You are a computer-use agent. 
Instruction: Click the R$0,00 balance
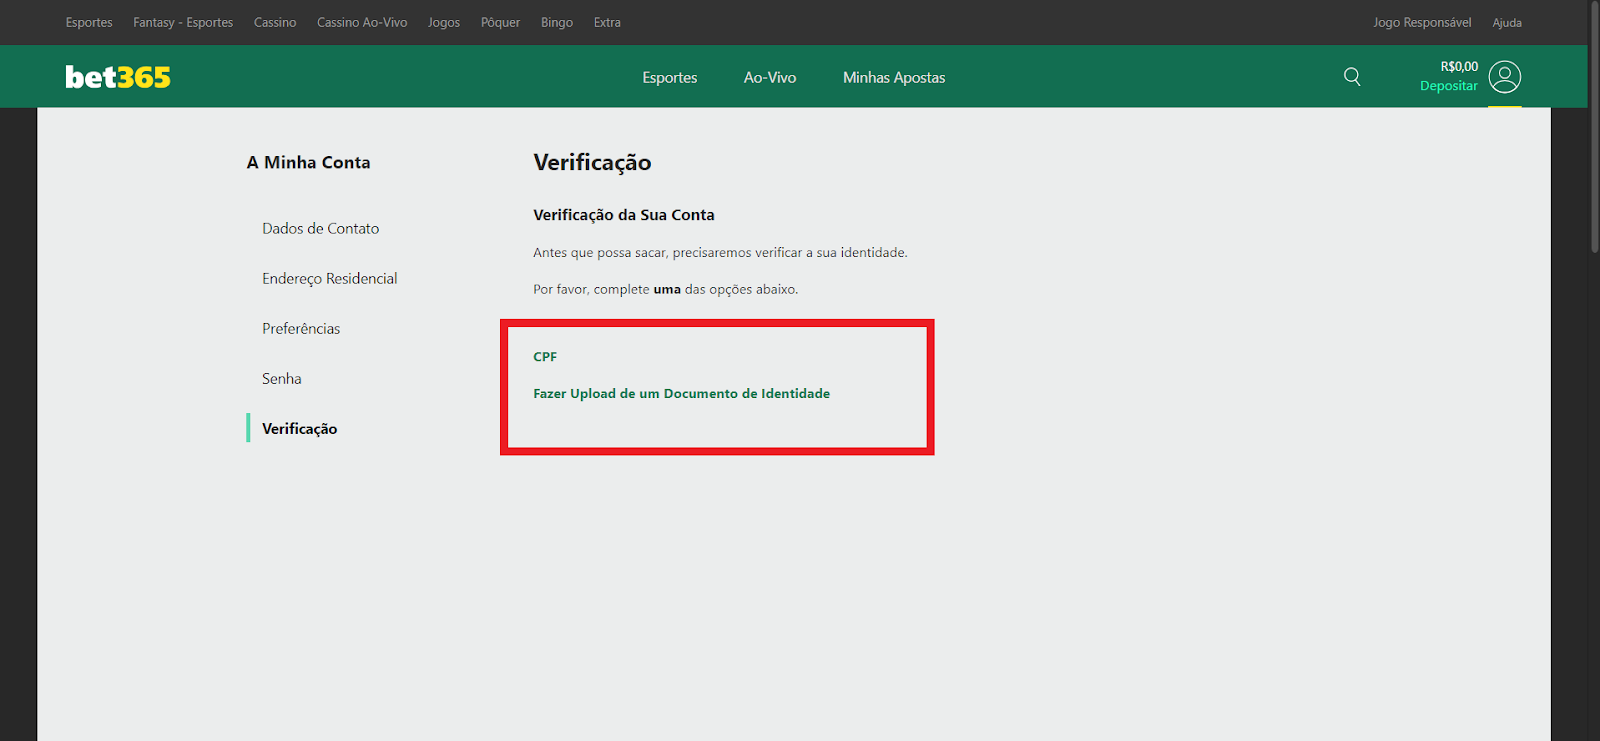point(1459,66)
